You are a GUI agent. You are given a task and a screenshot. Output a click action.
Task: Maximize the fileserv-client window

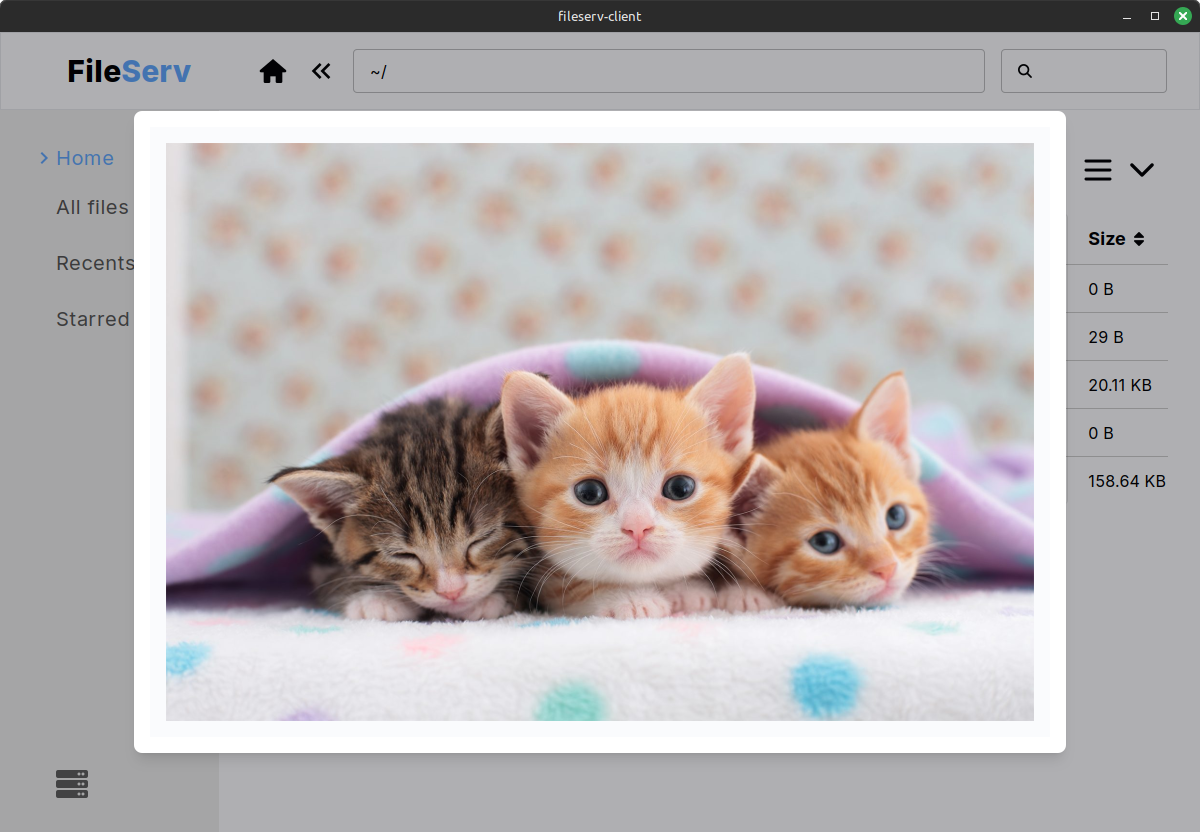coord(1155,16)
